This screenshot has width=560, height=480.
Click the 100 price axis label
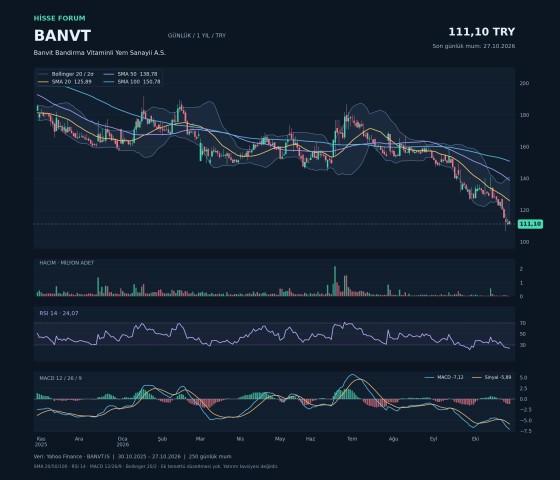[524, 242]
